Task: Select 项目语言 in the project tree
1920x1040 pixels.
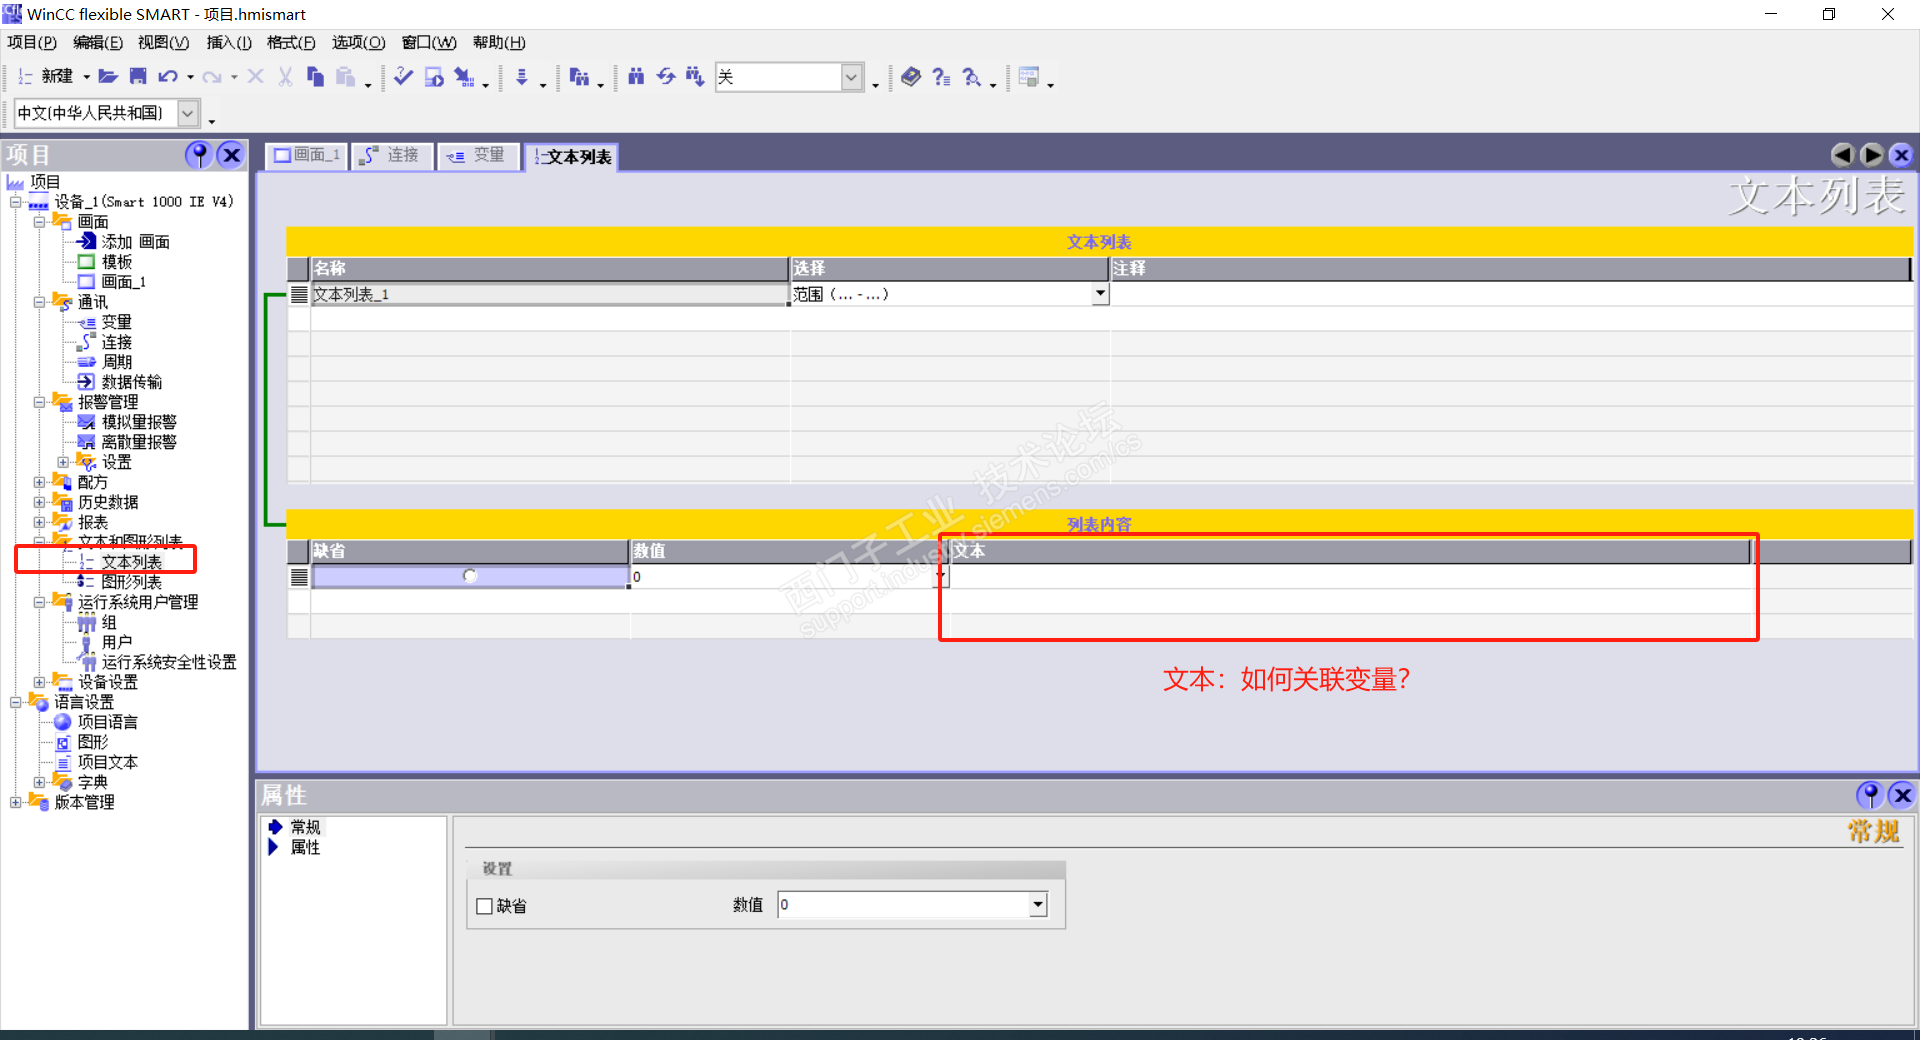Action: [x=108, y=722]
